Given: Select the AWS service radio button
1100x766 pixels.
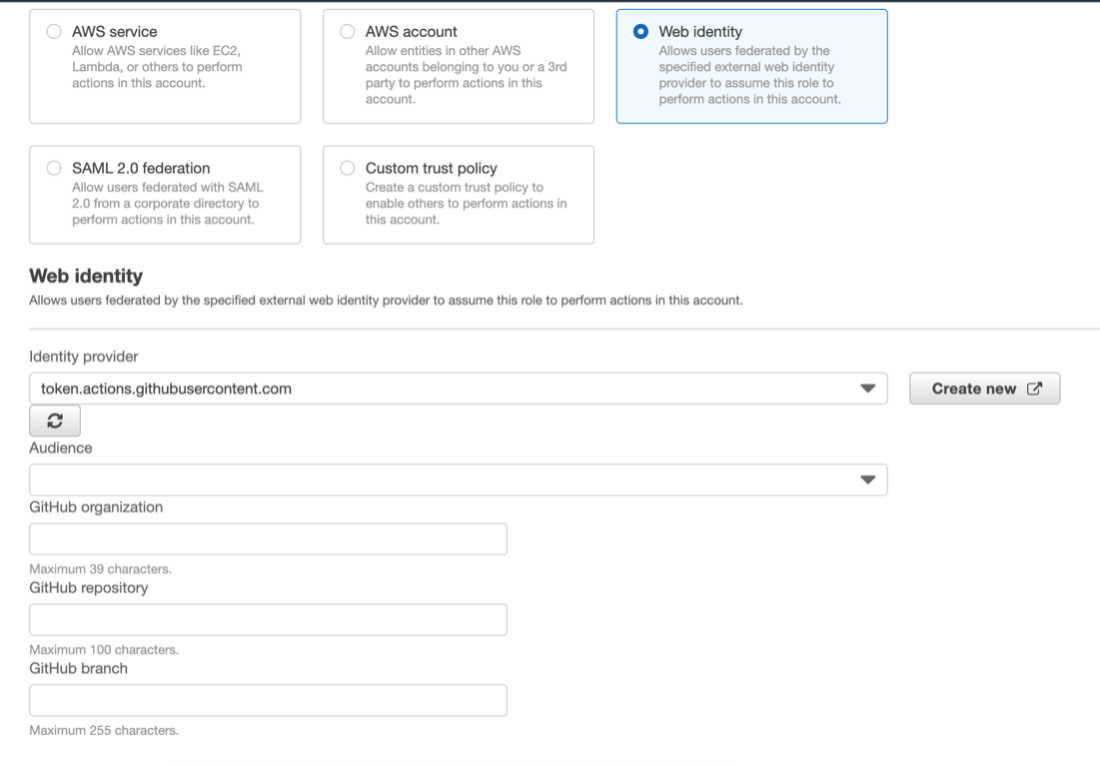Looking at the screenshot, I should pyautogui.click(x=54, y=32).
